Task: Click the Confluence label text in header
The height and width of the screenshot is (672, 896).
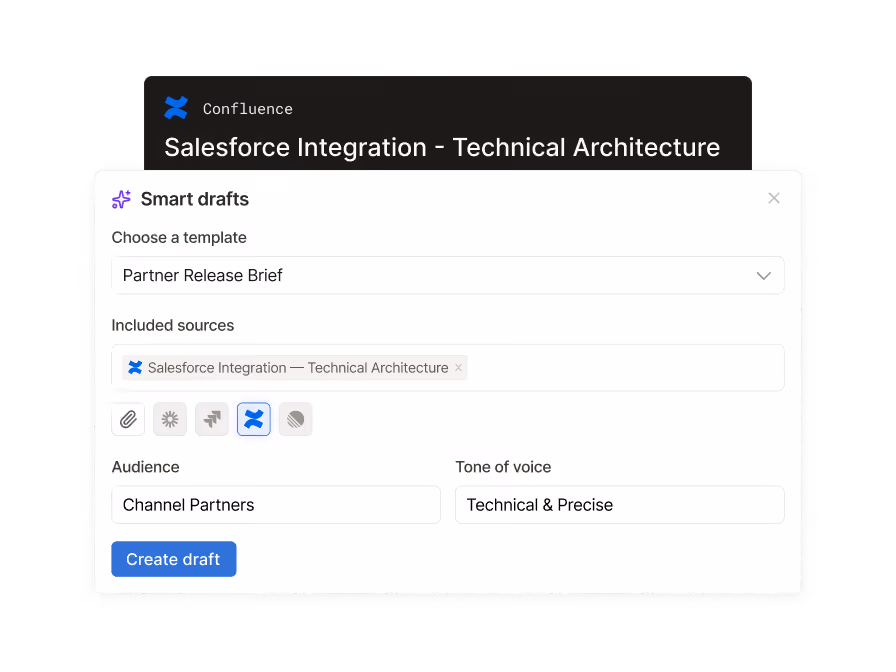Action: pos(247,109)
